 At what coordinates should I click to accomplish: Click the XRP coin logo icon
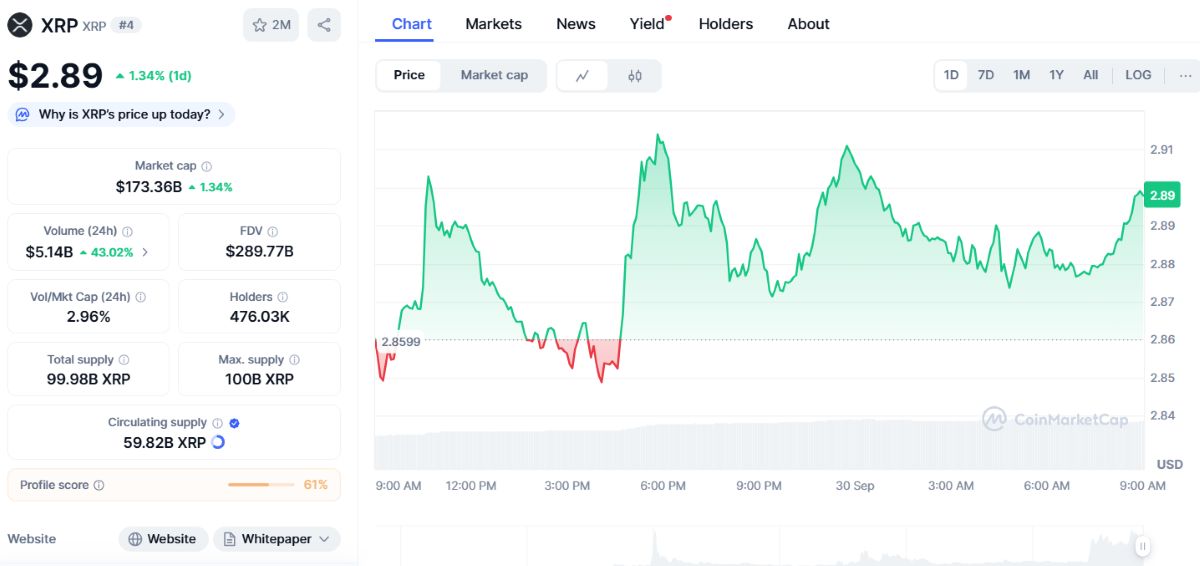pyautogui.click(x=20, y=25)
